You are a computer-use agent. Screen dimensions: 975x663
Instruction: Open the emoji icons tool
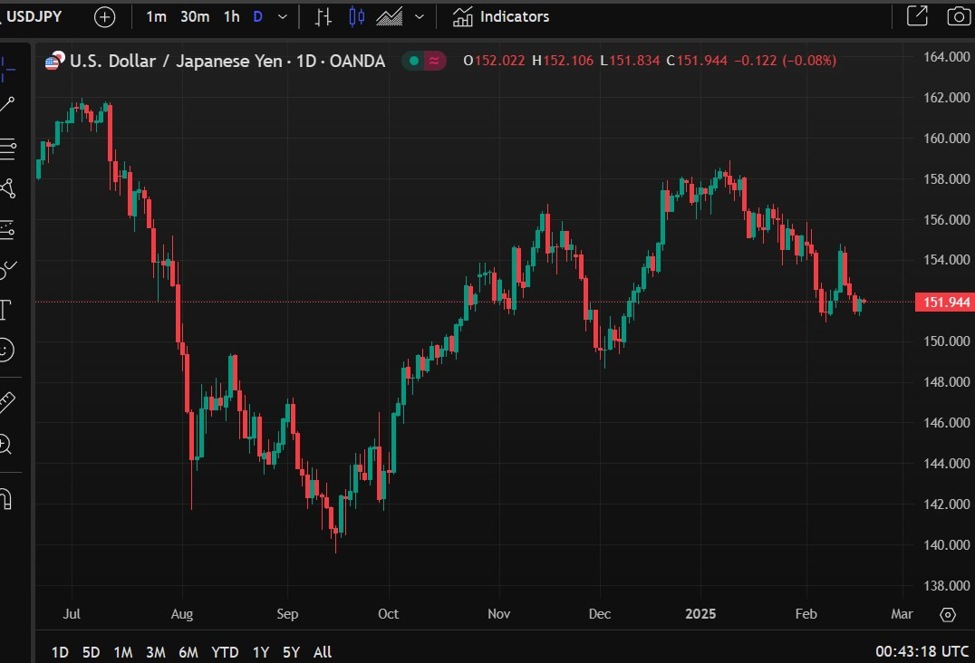point(6,350)
